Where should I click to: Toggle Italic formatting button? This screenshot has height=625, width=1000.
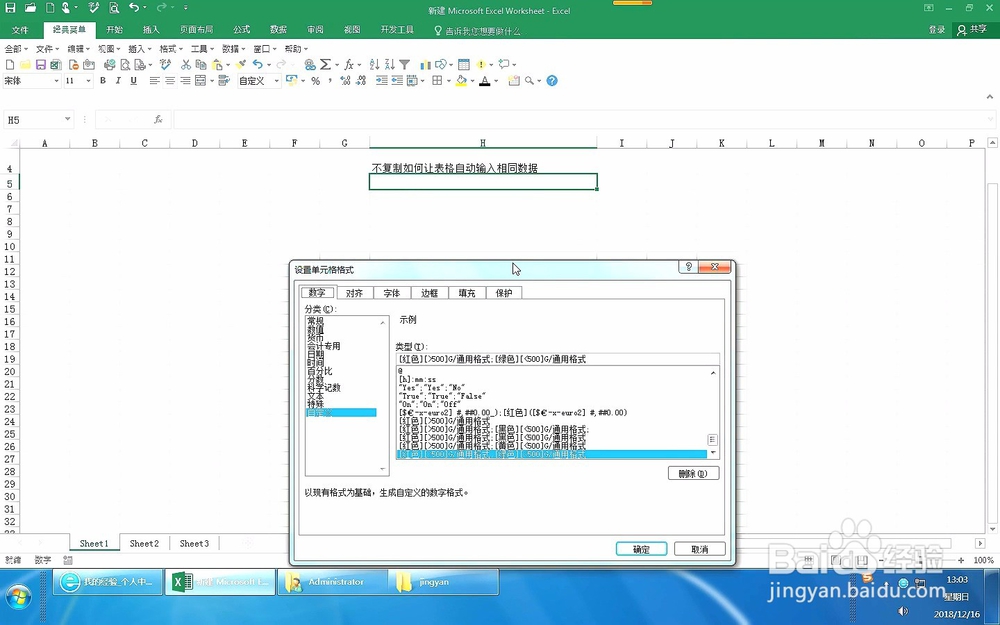[x=118, y=81]
